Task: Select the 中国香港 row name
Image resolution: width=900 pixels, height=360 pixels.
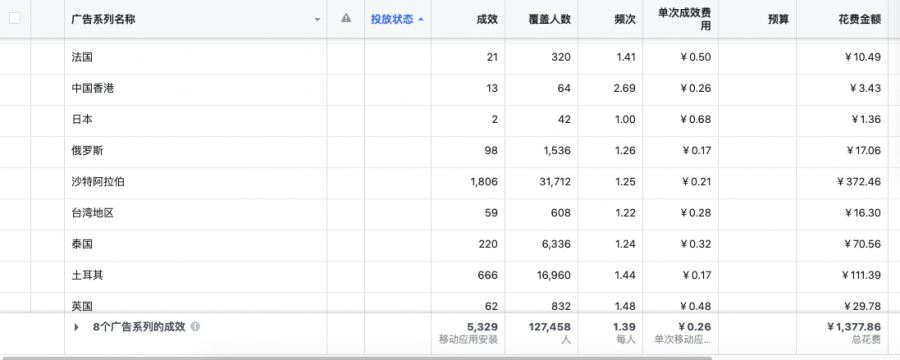Action: click(92, 88)
